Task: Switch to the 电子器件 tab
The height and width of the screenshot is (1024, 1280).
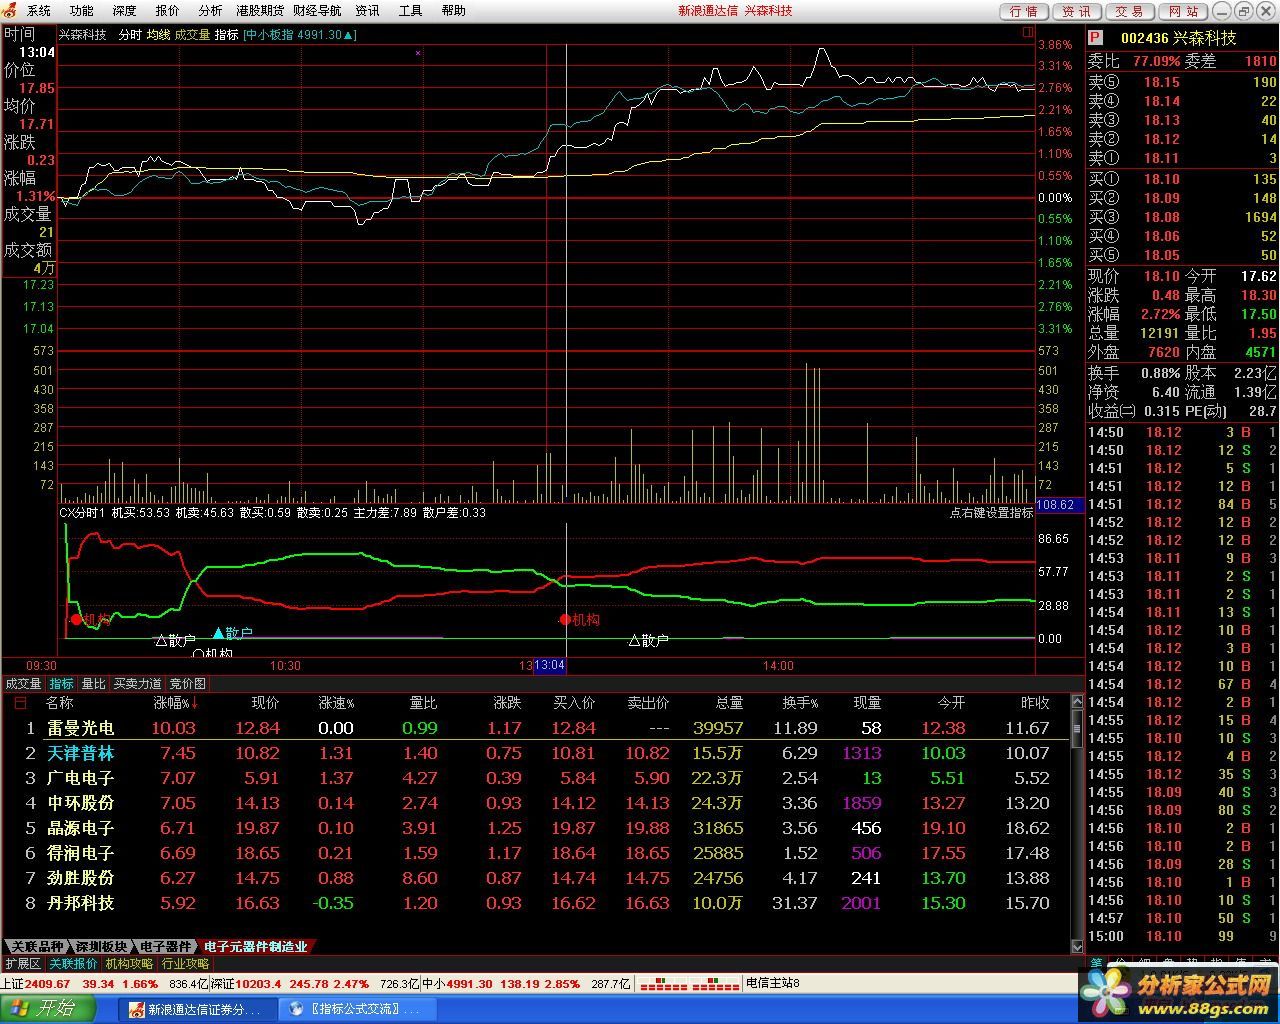Action: pos(165,946)
